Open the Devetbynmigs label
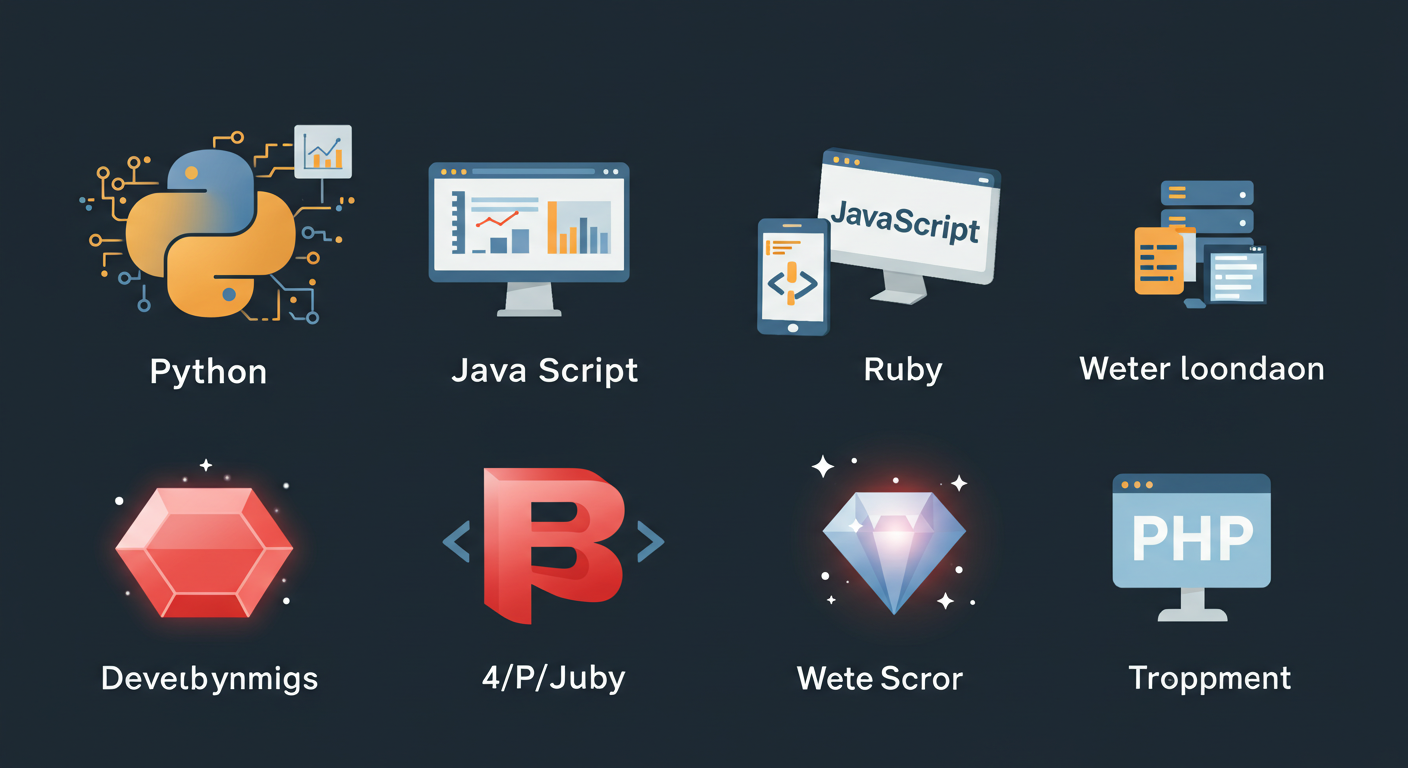1408x768 pixels. point(210,679)
